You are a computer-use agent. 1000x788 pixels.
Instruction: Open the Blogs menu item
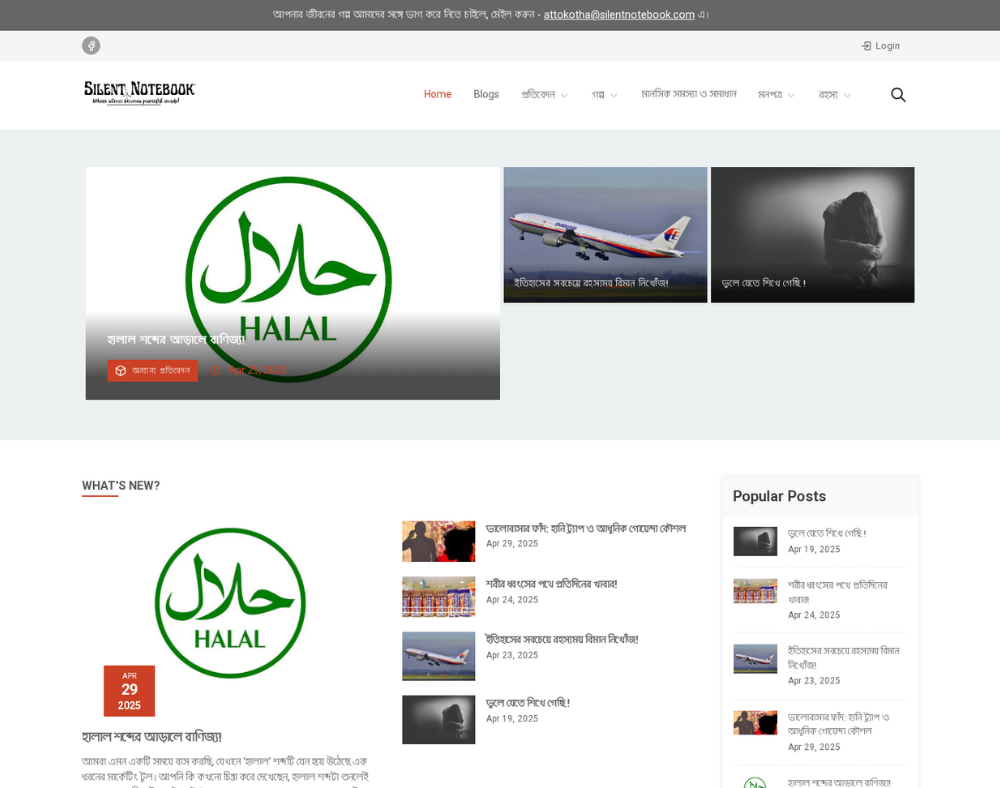point(486,94)
